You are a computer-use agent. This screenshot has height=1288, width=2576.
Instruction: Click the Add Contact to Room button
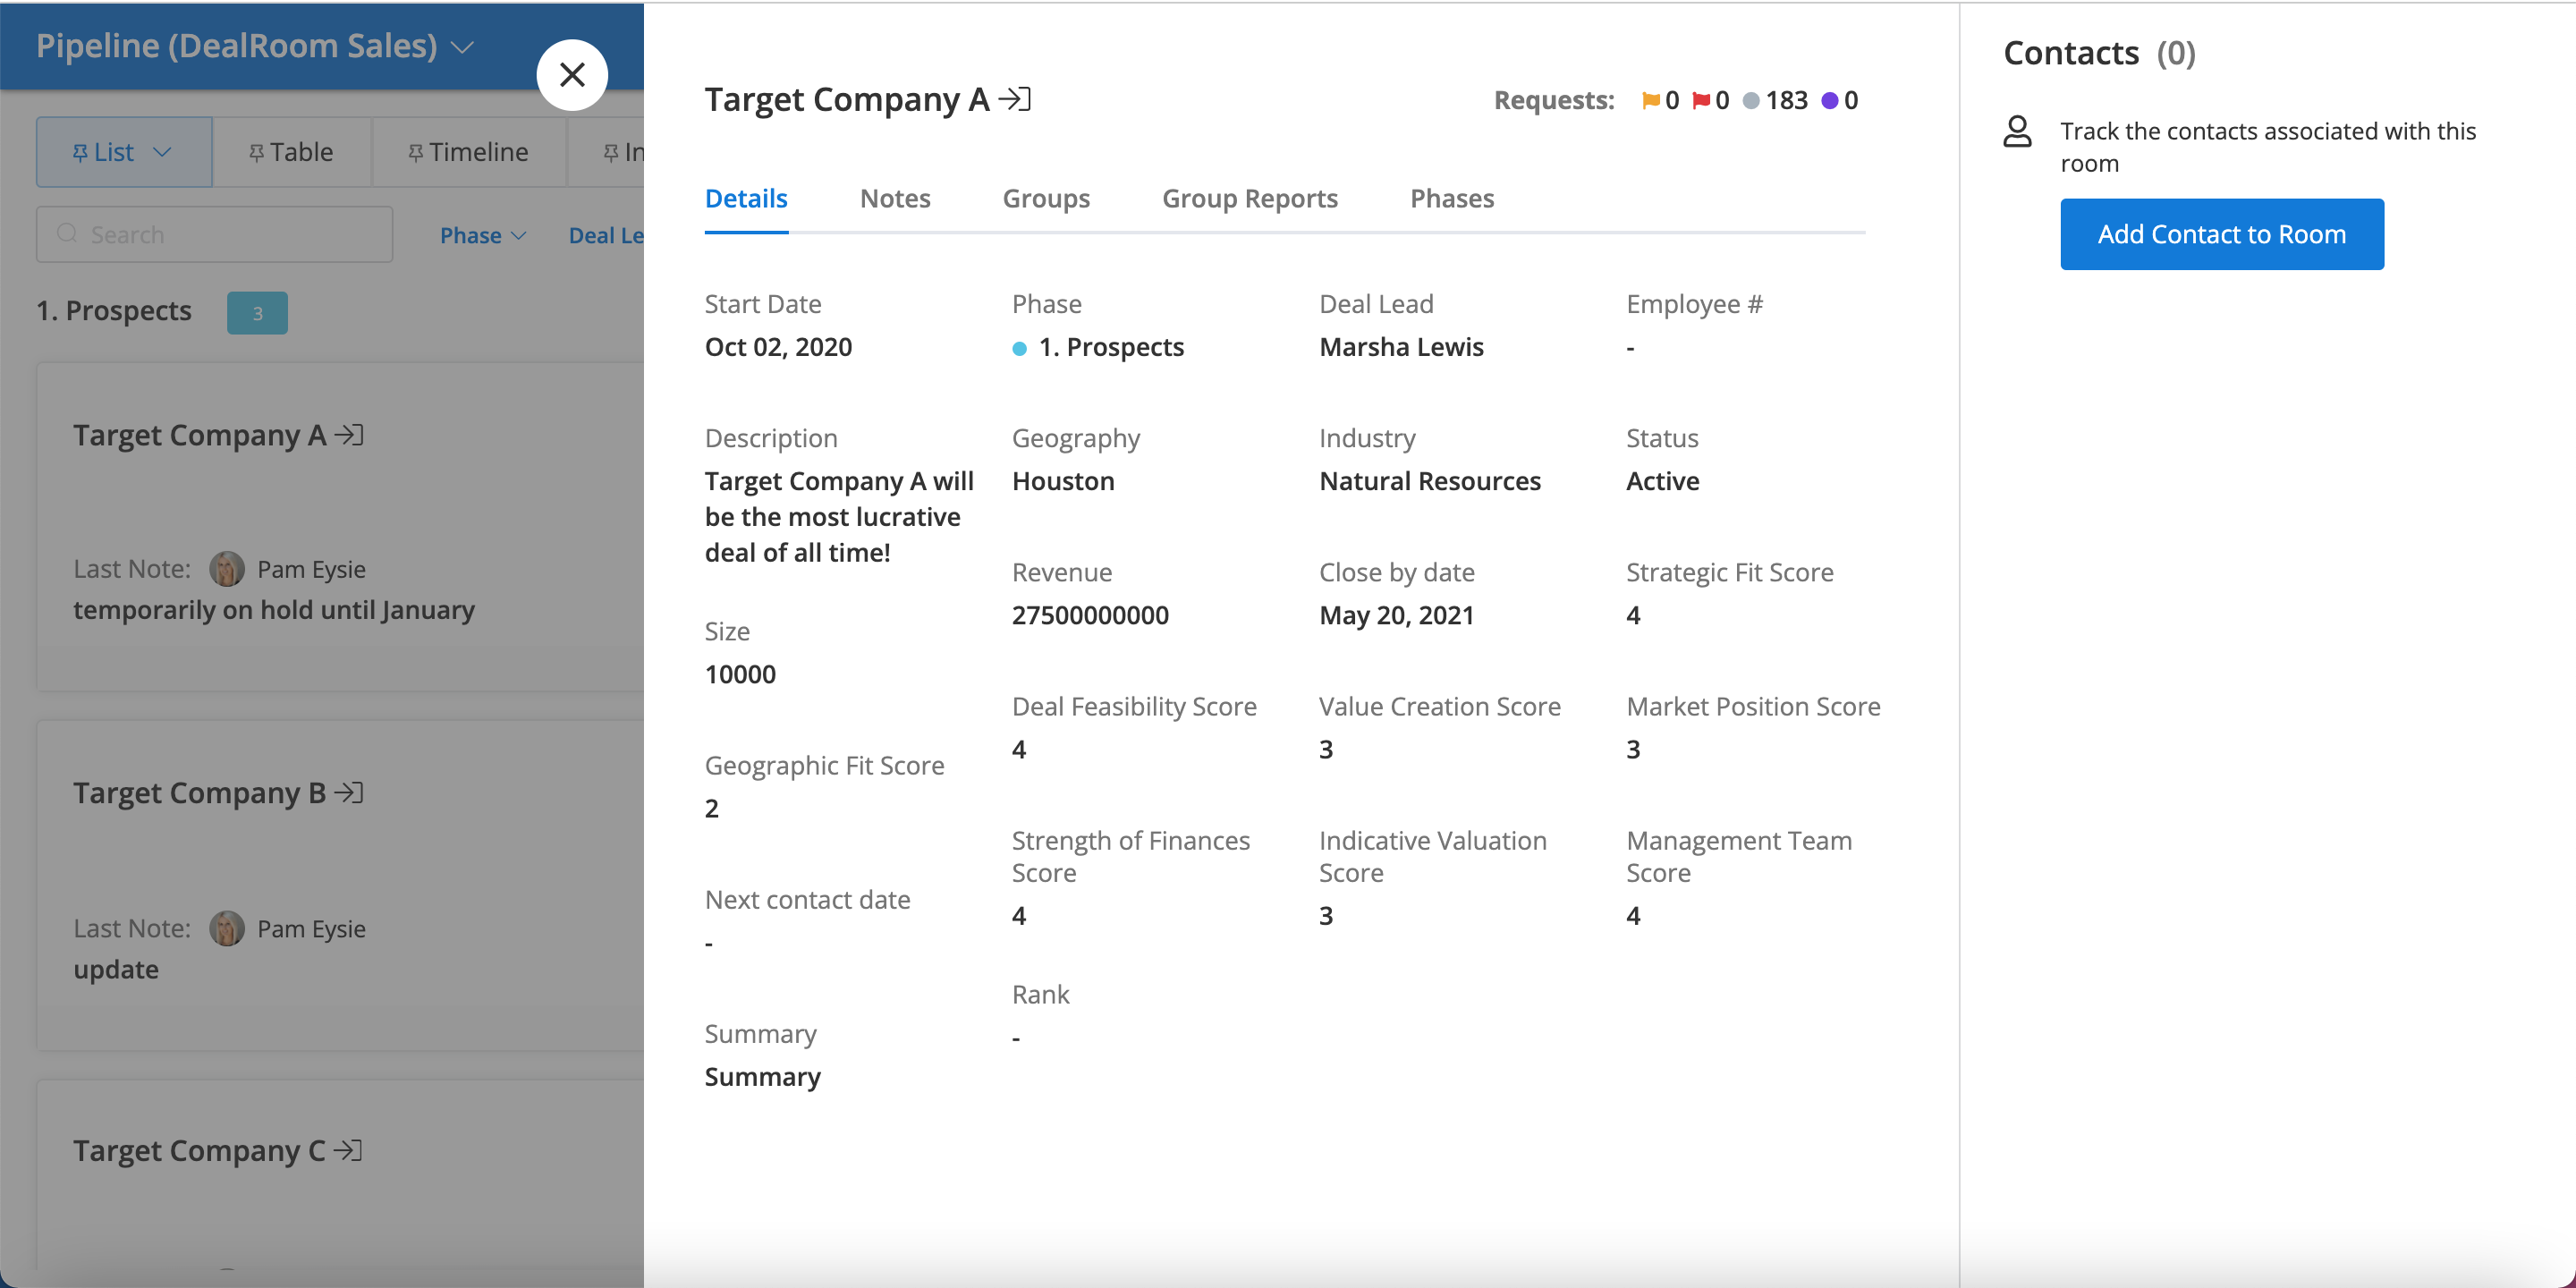pyautogui.click(x=2221, y=233)
